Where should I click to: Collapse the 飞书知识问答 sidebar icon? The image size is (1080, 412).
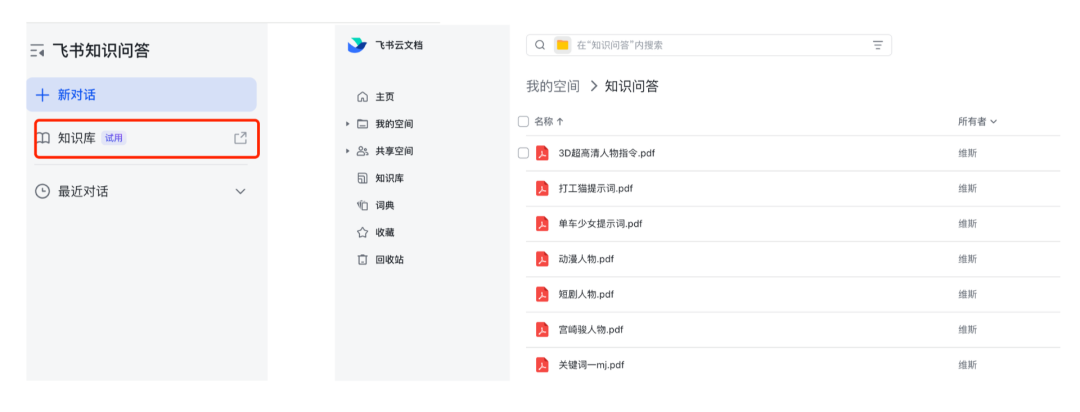pyautogui.click(x=37, y=50)
